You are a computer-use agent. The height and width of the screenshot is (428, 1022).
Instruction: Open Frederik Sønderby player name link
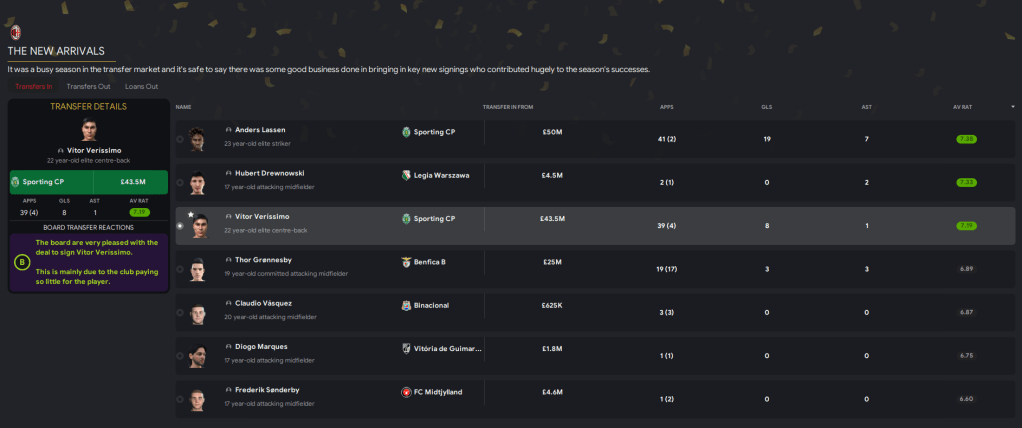coord(268,391)
